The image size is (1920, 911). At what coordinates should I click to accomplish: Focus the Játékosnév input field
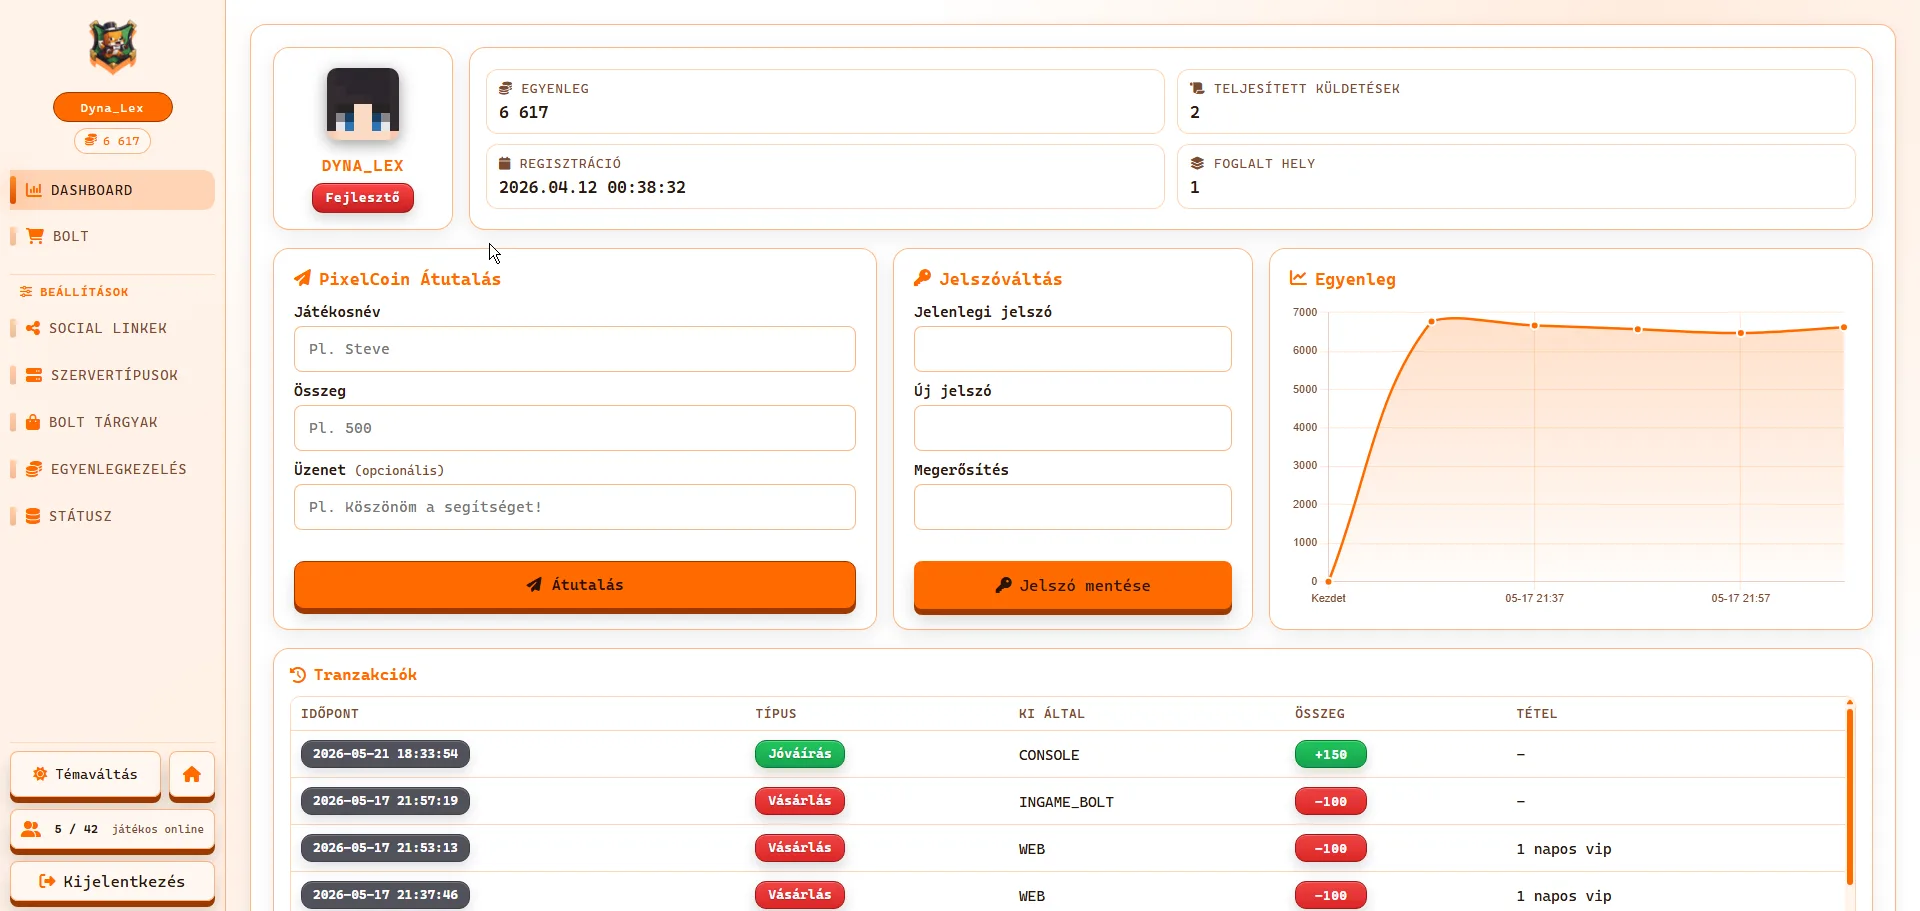(x=575, y=349)
